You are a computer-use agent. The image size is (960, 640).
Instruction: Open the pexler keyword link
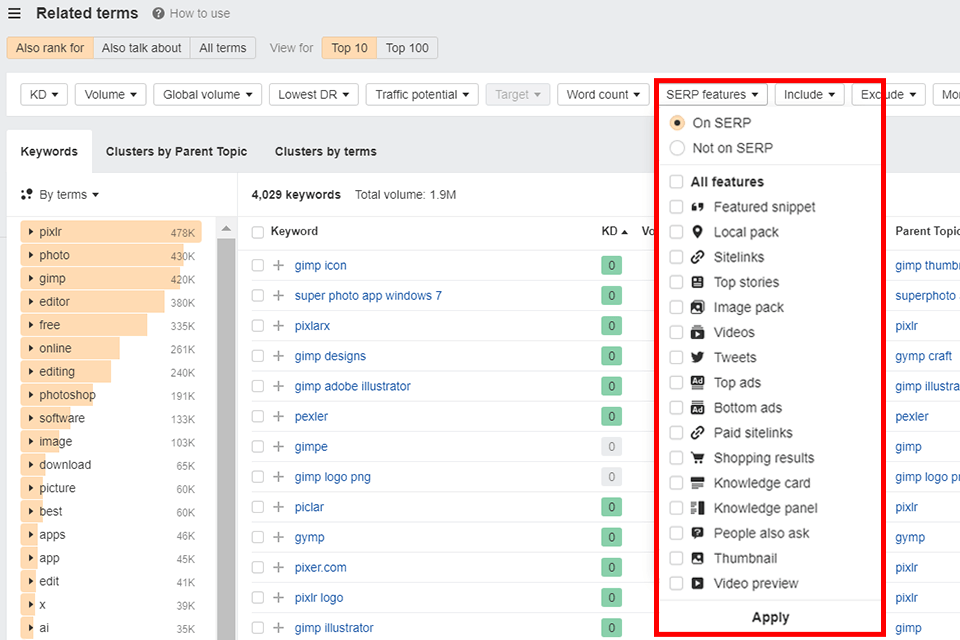(311, 416)
